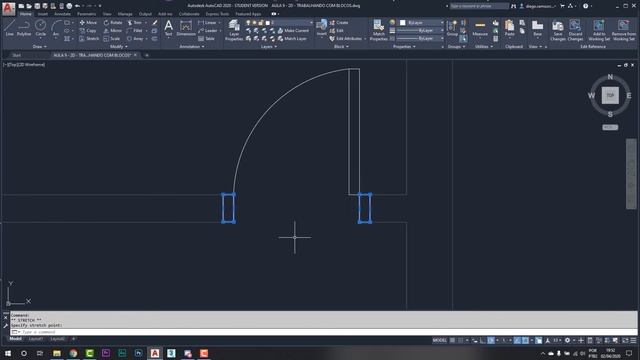The image size is (640, 360).
Task: Expand the Draw panel dropdown
Action: click(40, 47)
